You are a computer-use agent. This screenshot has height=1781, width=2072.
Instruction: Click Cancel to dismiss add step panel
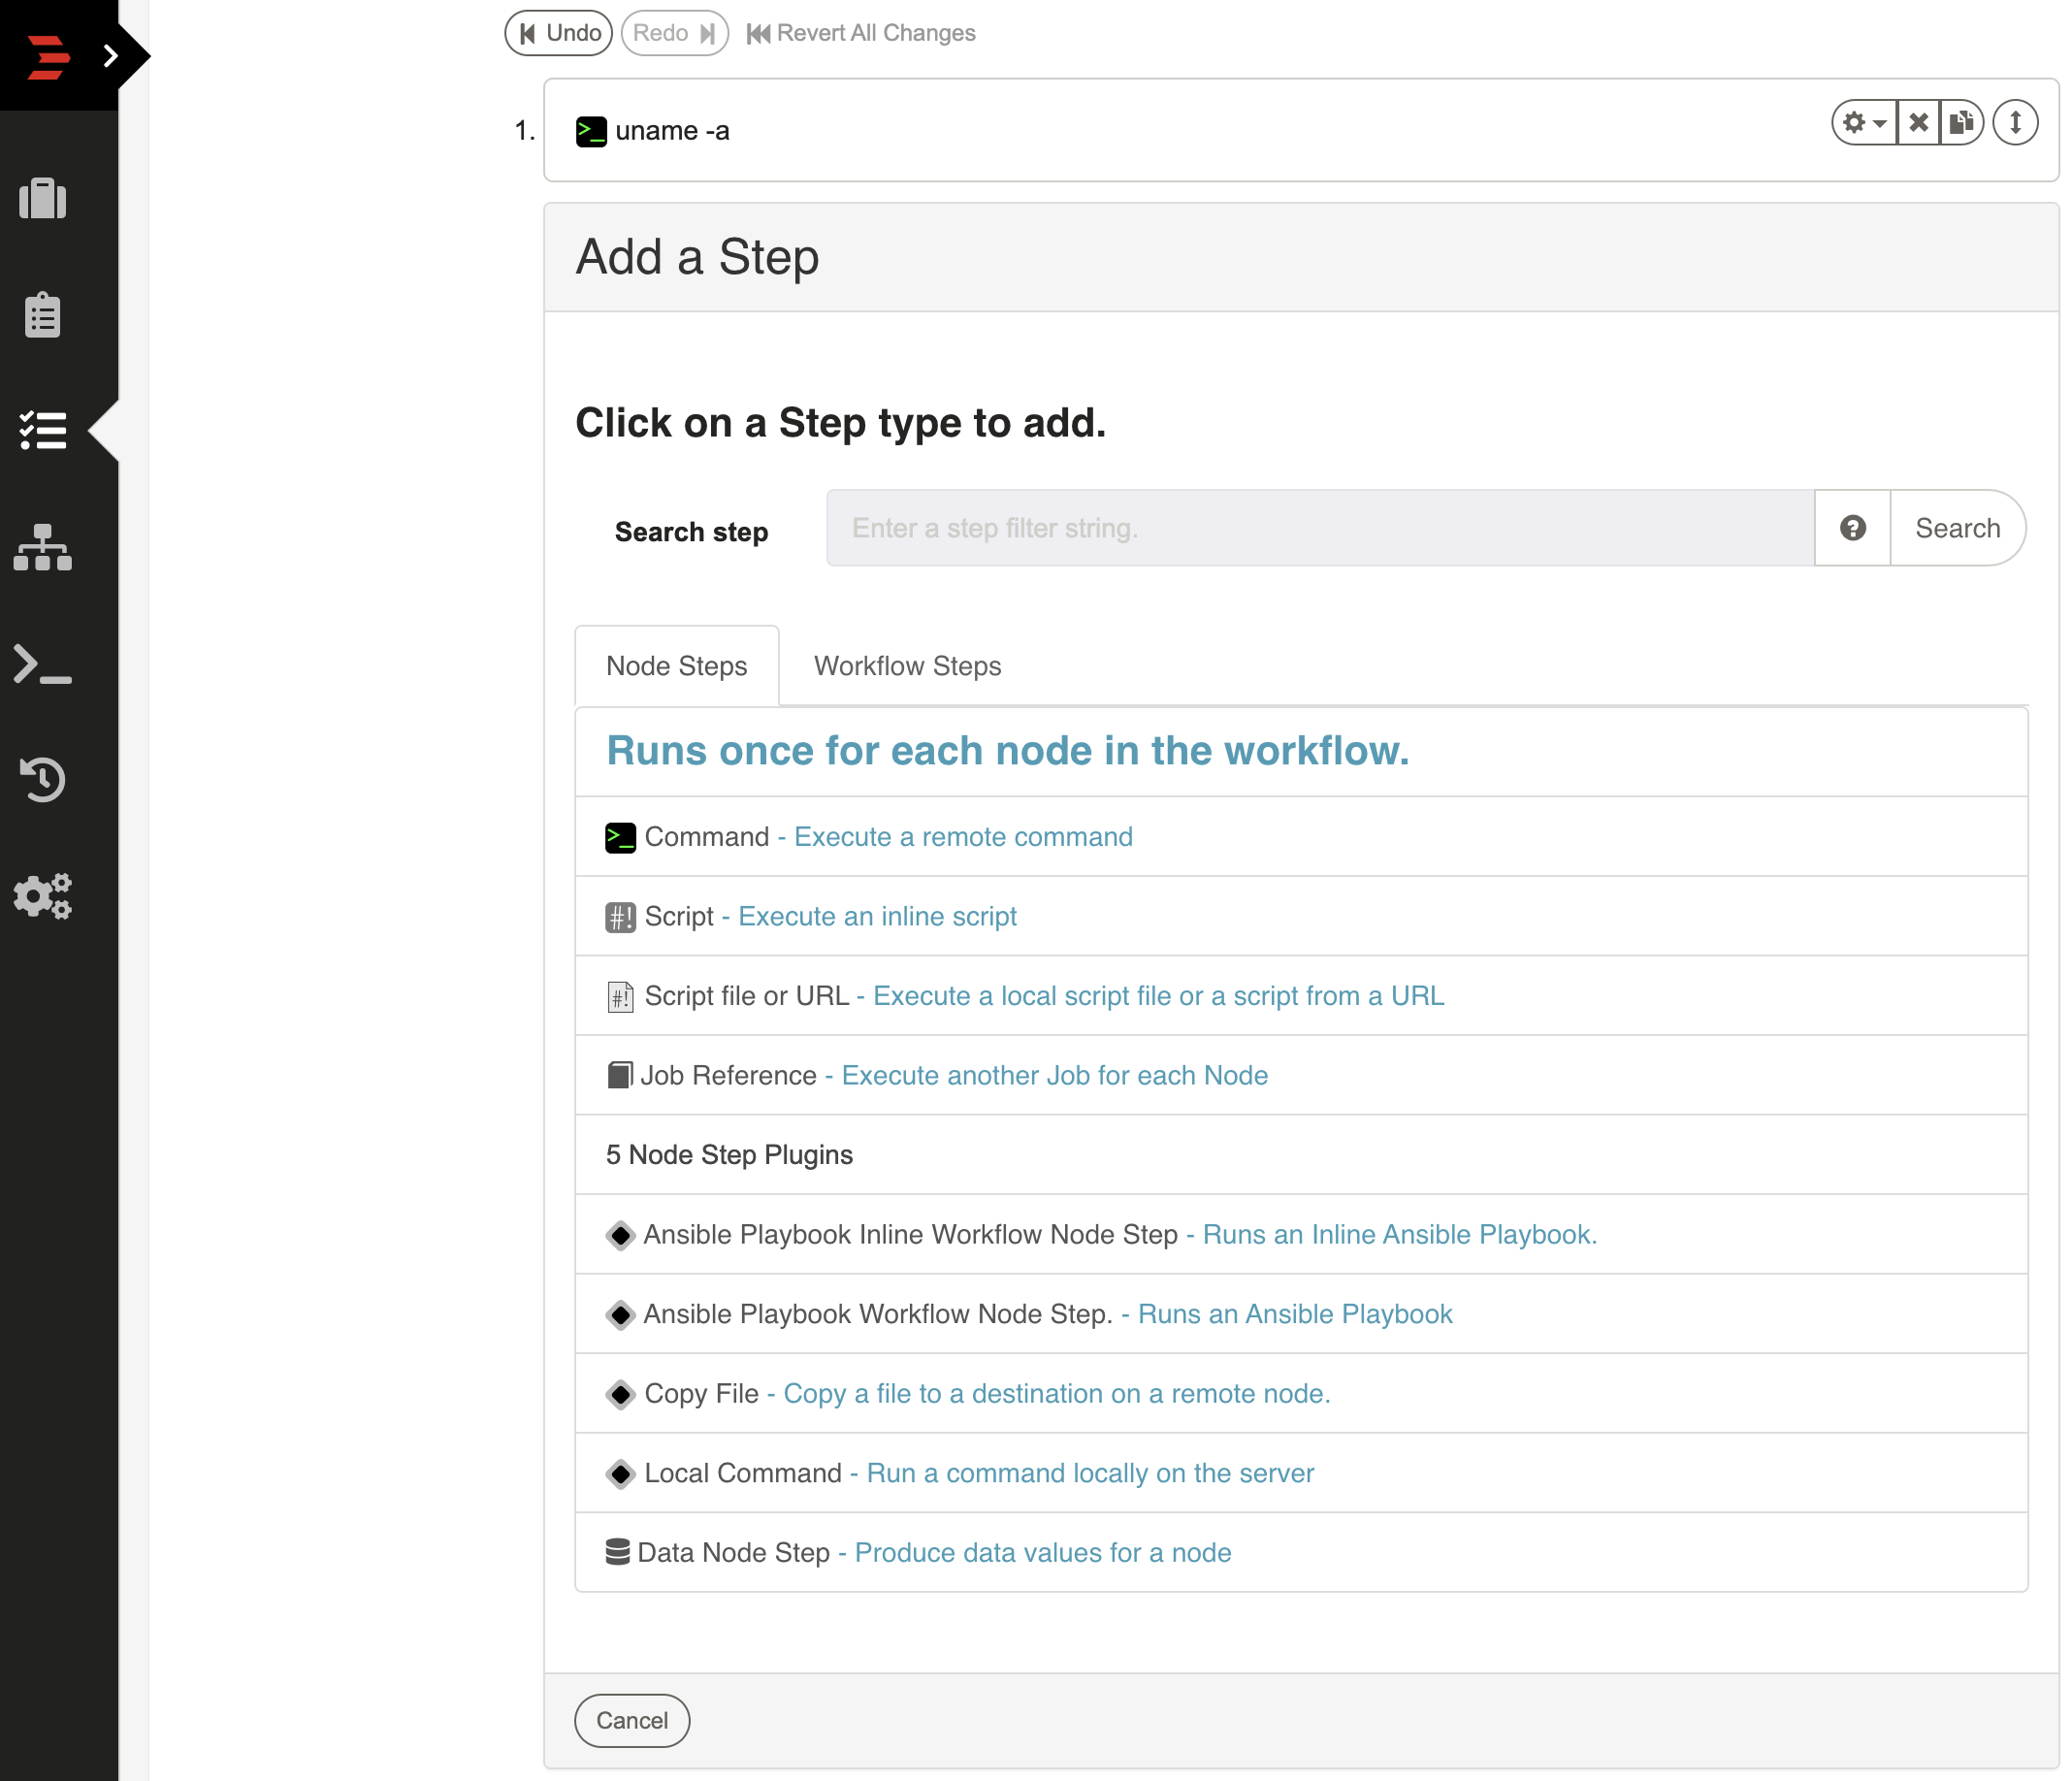(x=632, y=1721)
